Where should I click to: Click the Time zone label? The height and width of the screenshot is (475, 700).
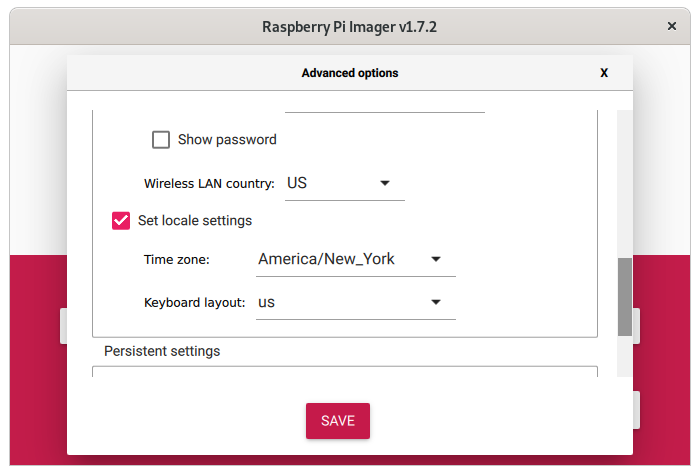pos(177,260)
